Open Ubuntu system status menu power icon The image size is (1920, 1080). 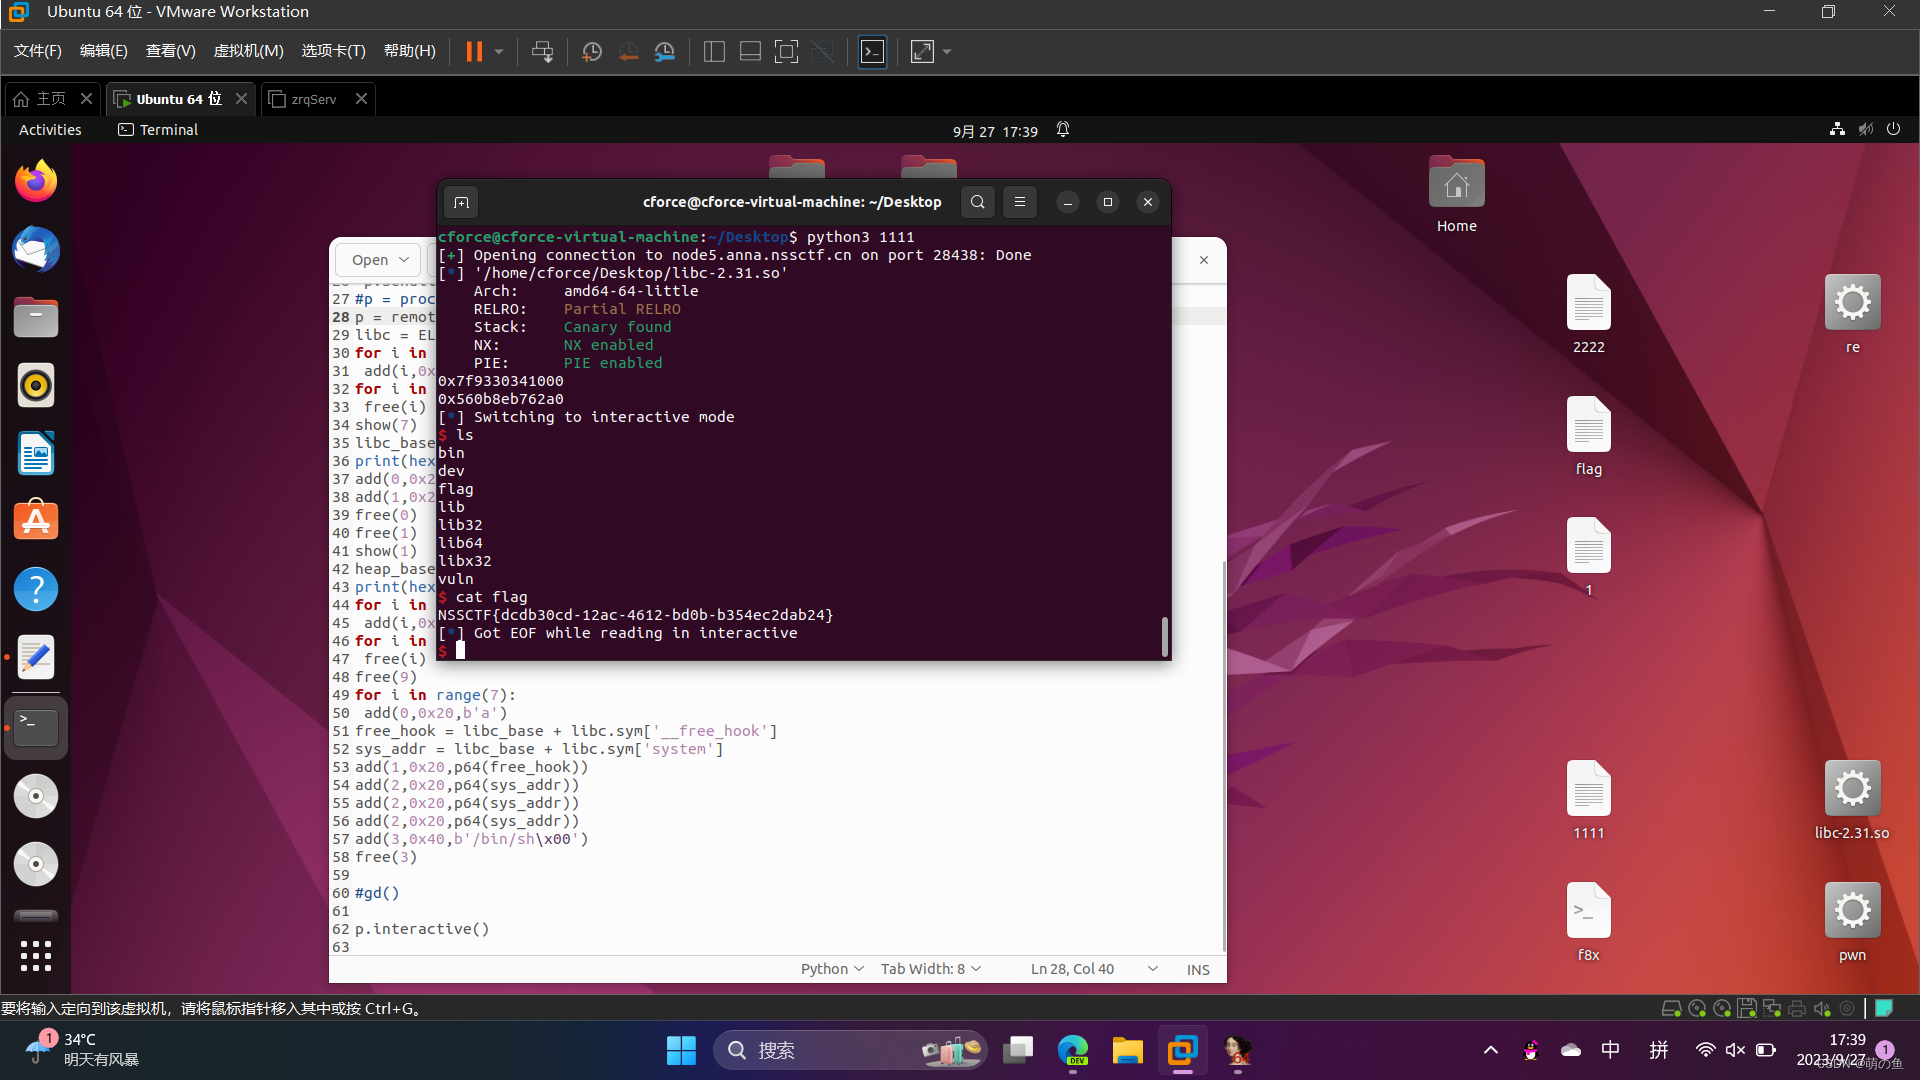pos(1893,129)
